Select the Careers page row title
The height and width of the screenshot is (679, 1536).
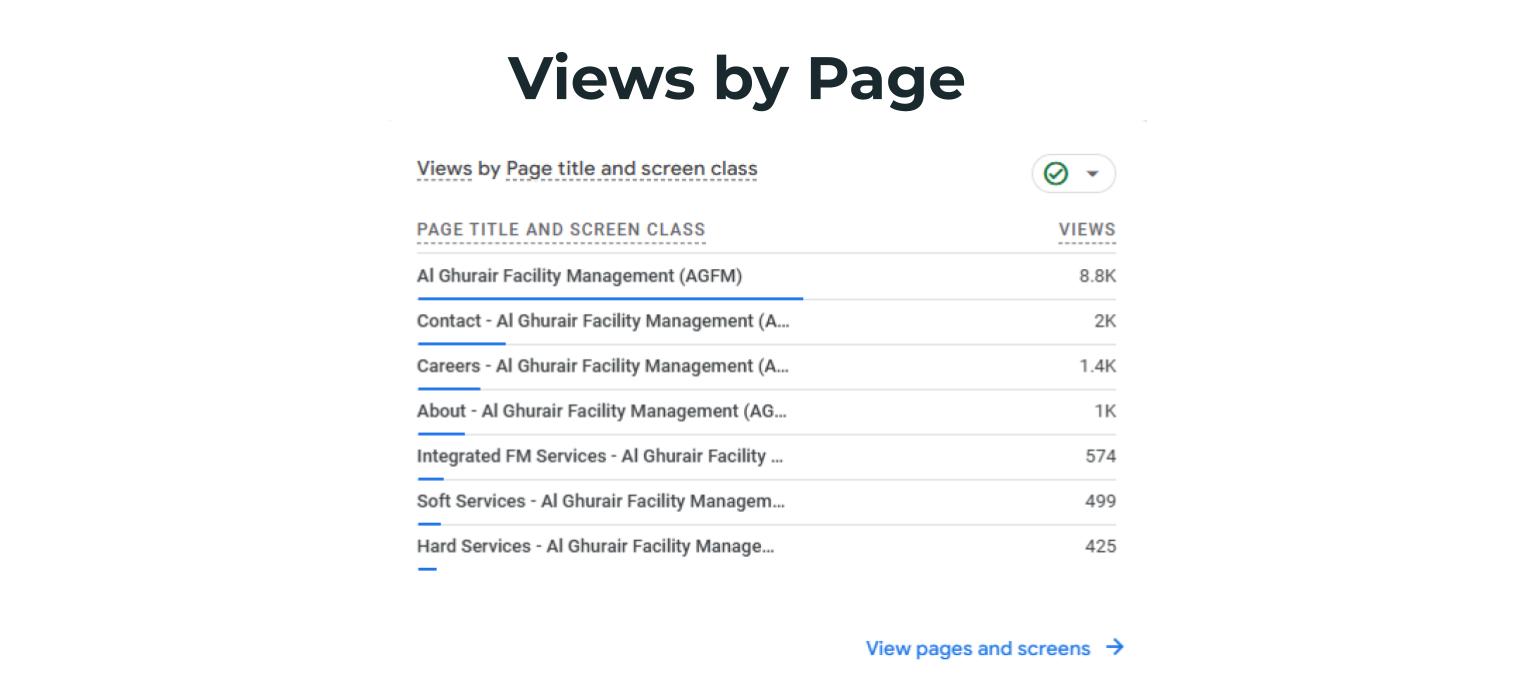pos(602,366)
